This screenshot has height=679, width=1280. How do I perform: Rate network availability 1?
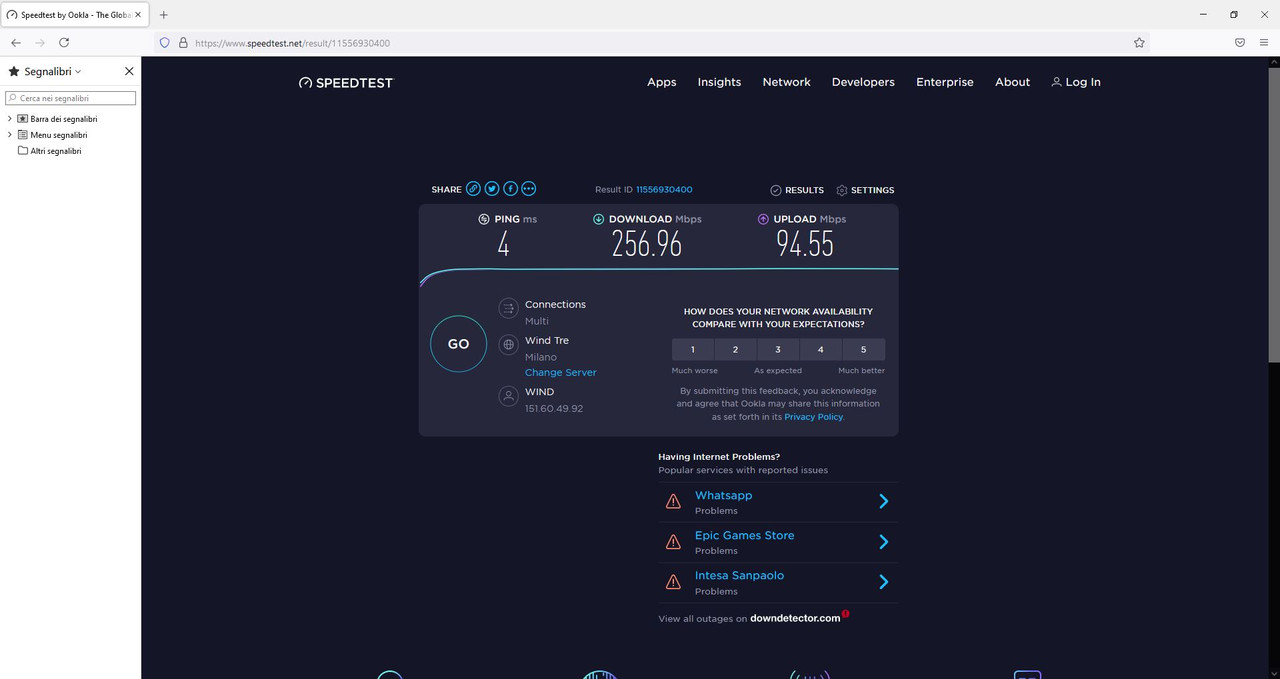click(x=692, y=349)
